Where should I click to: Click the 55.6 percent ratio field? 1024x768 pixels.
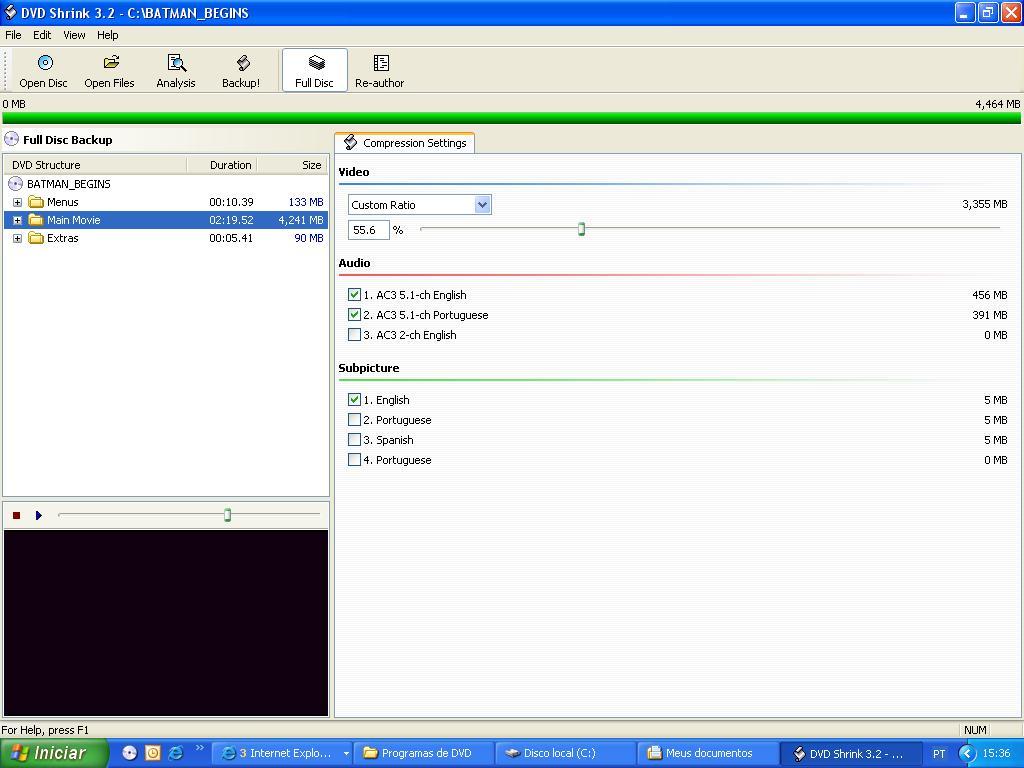[368, 230]
